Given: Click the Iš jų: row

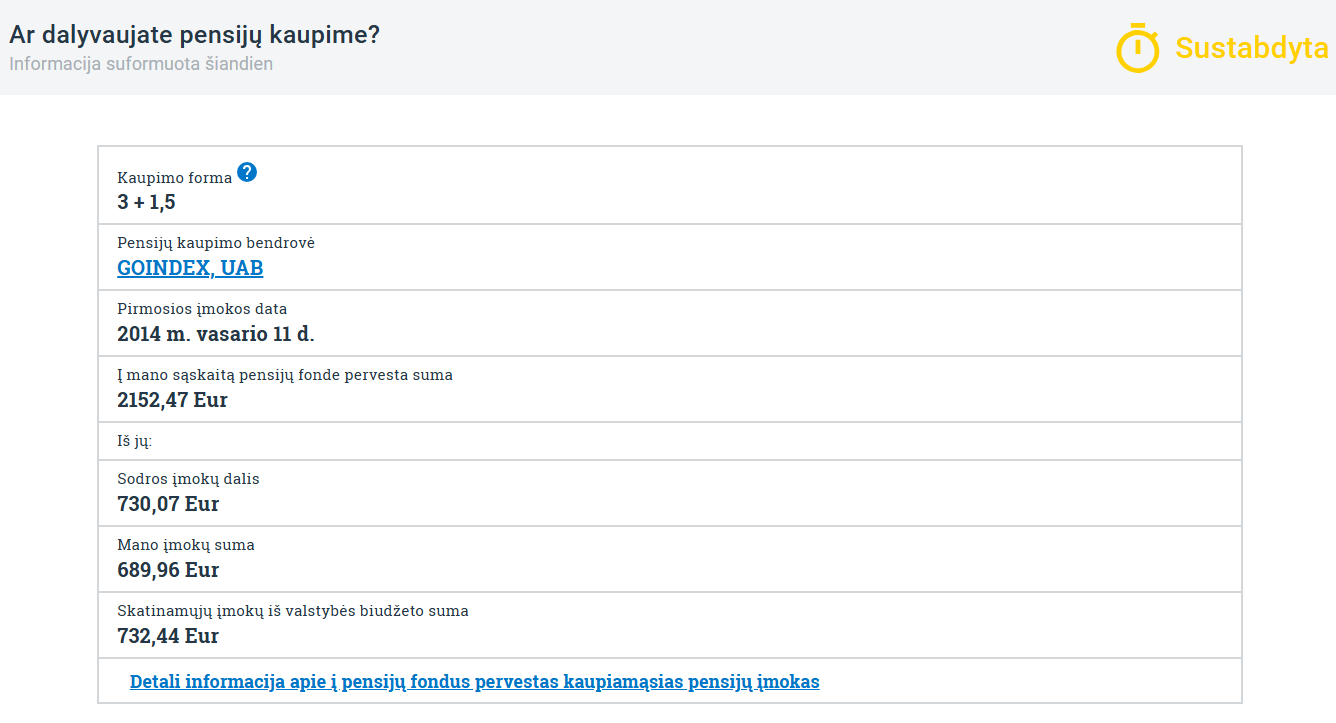Looking at the screenshot, I should tap(135, 441).
